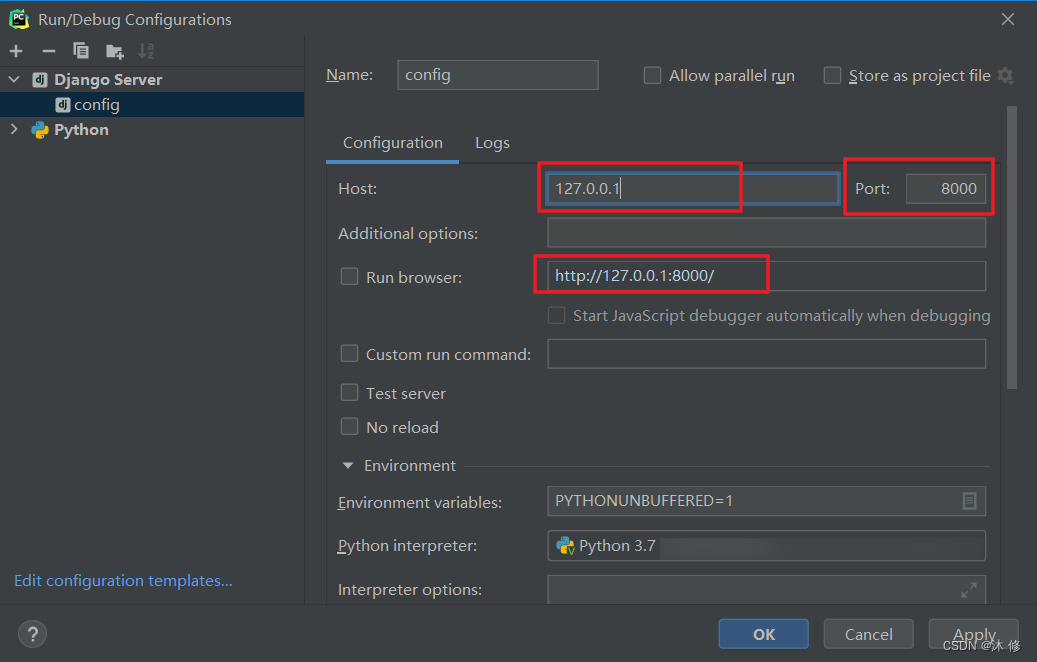Open Edit configuration templates link
The height and width of the screenshot is (662, 1037).
point(123,581)
